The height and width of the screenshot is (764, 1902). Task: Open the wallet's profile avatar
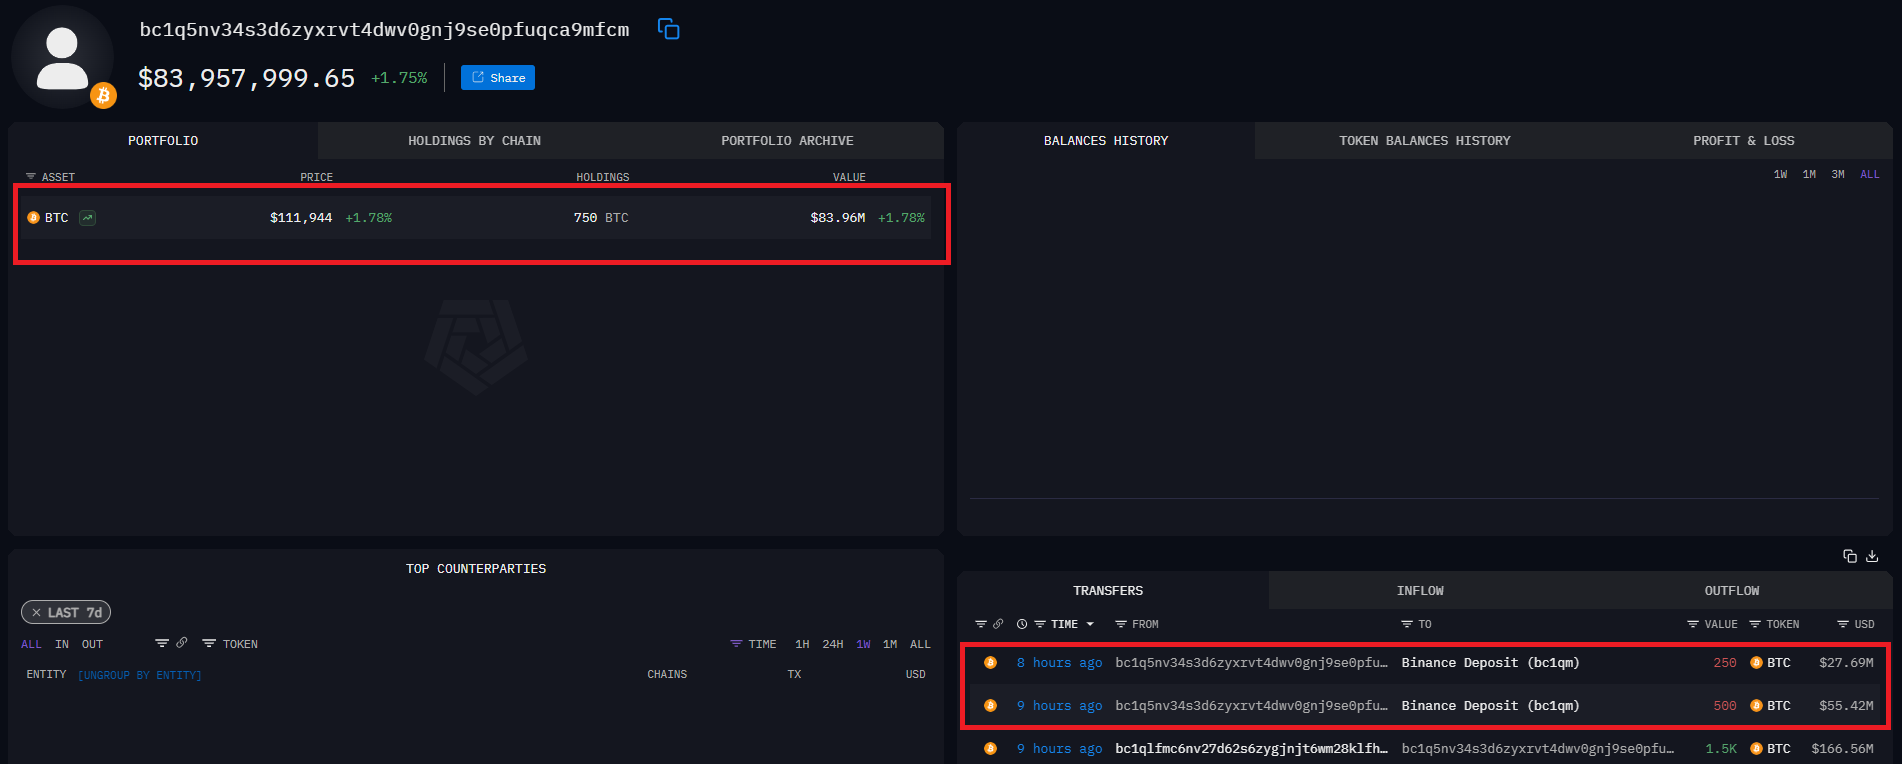coord(62,57)
